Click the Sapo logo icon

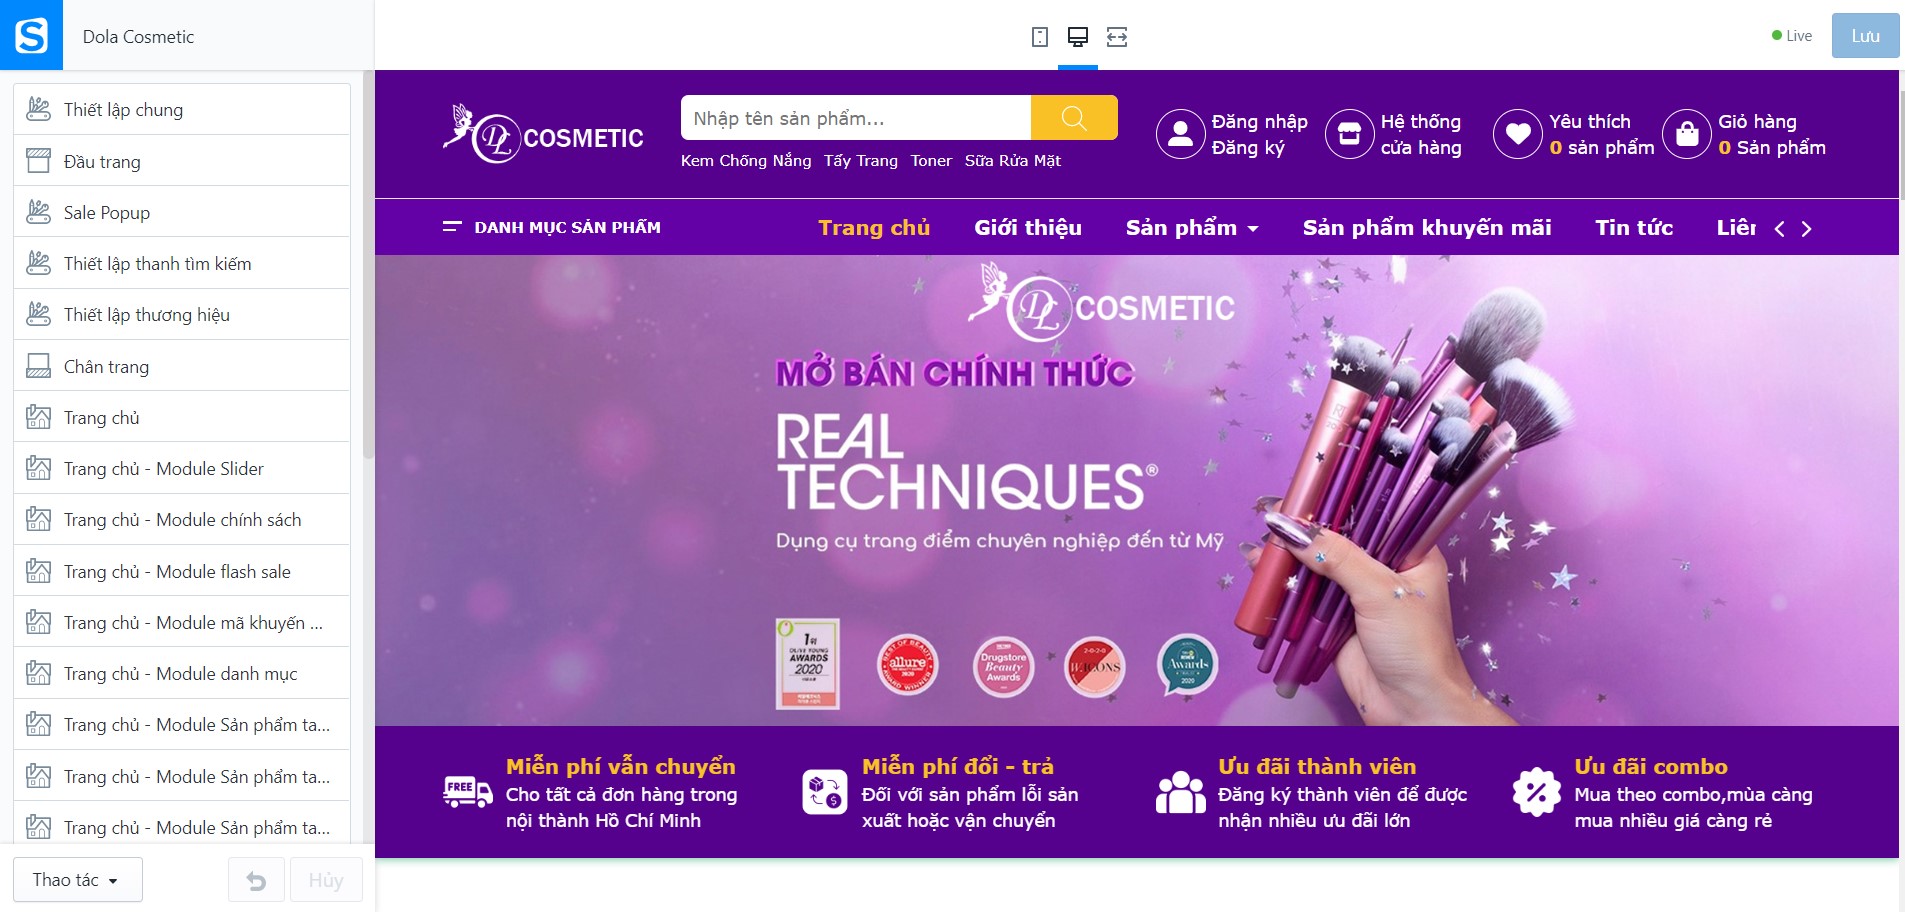click(x=31, y=35)
